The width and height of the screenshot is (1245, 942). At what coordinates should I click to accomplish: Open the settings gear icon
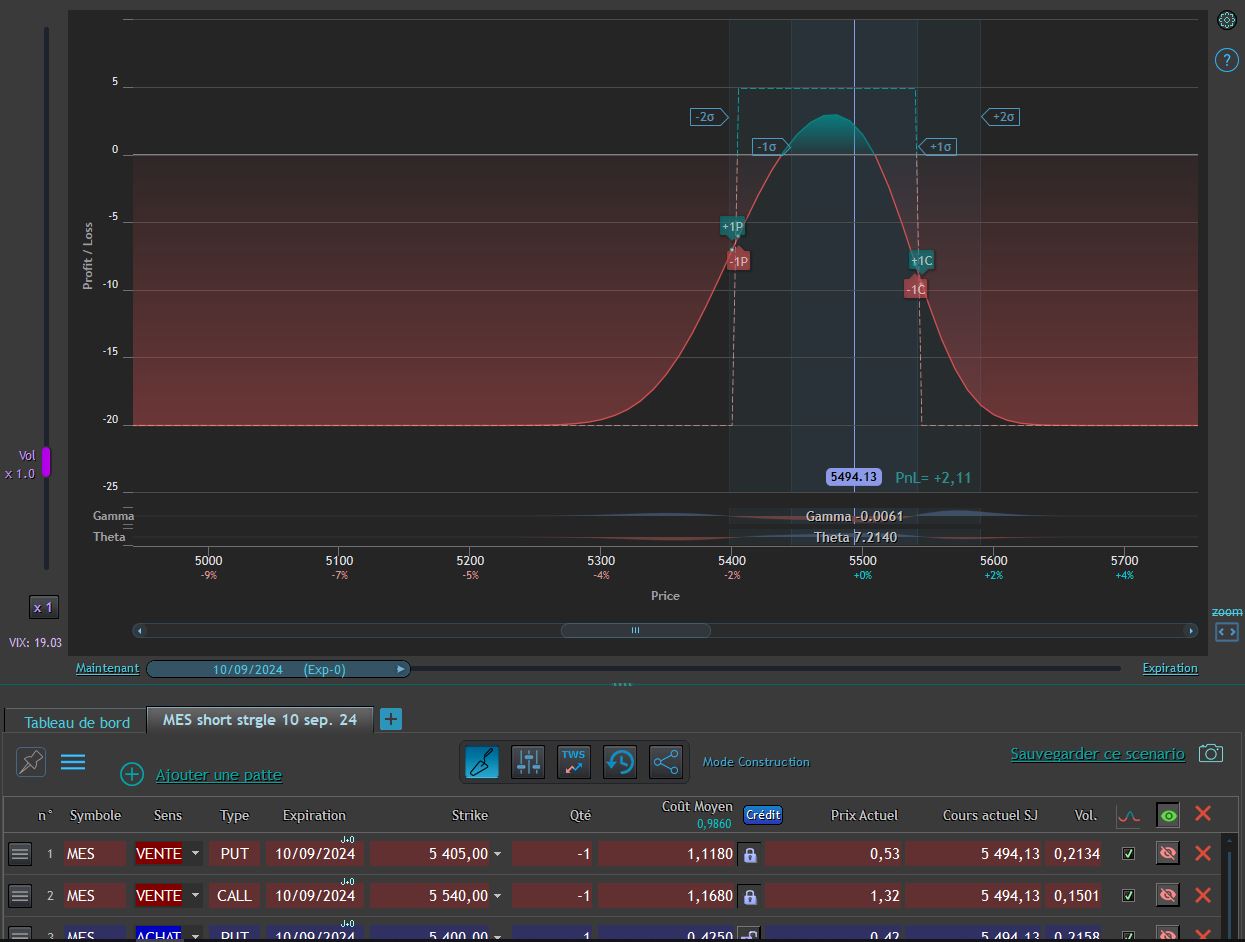tap(1227, 20)
